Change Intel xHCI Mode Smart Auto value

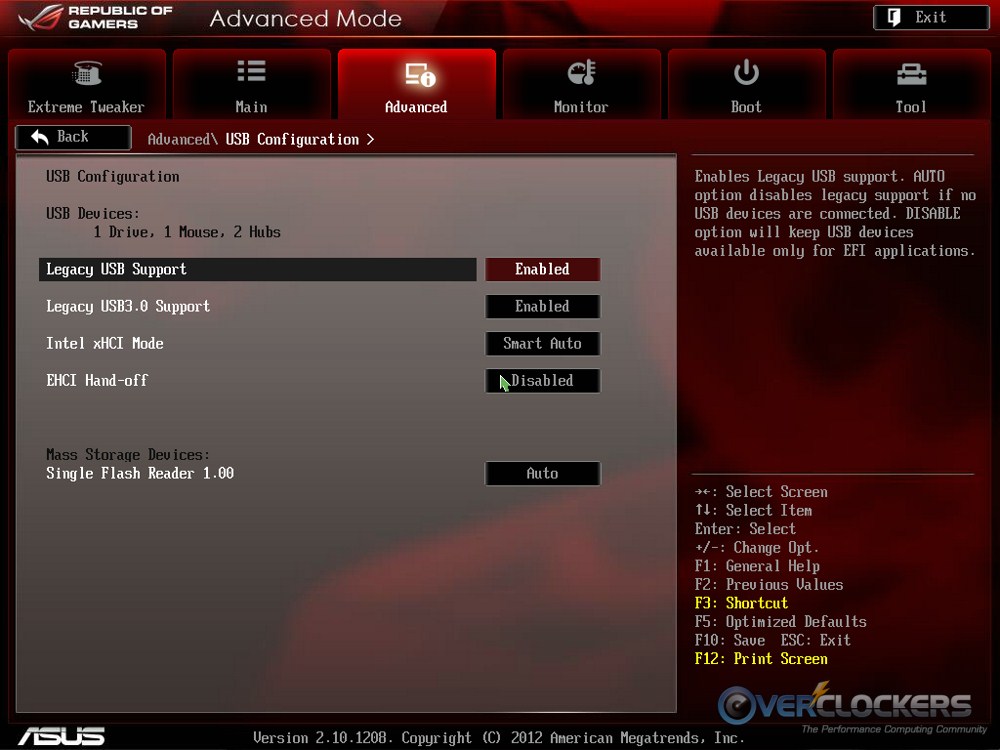[542, 344]
